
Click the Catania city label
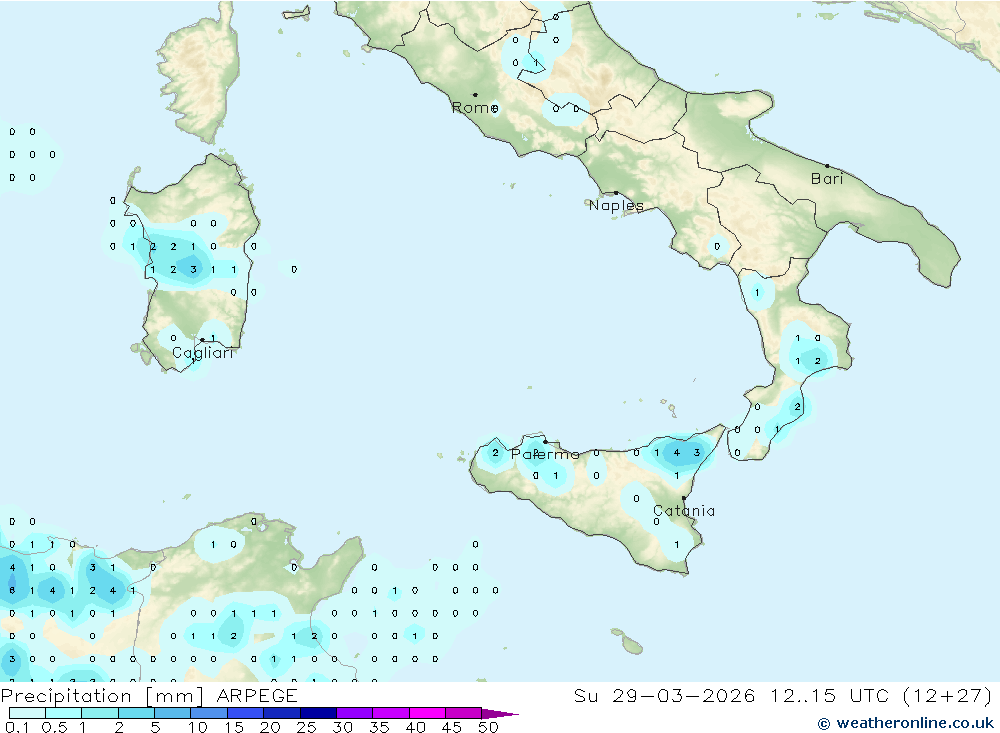coord(684,511)
